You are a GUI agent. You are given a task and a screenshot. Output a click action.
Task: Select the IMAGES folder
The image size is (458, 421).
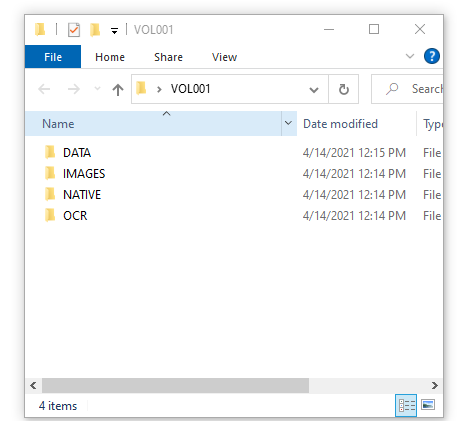point(84,174)
